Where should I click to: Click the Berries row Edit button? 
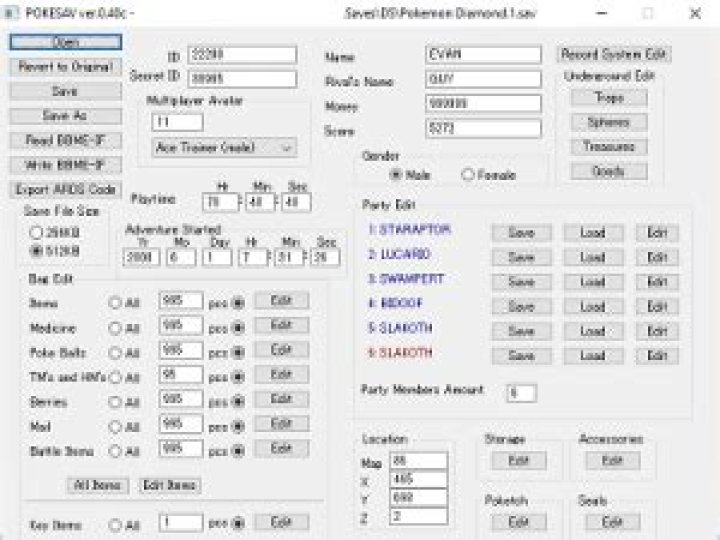[281, 399]
